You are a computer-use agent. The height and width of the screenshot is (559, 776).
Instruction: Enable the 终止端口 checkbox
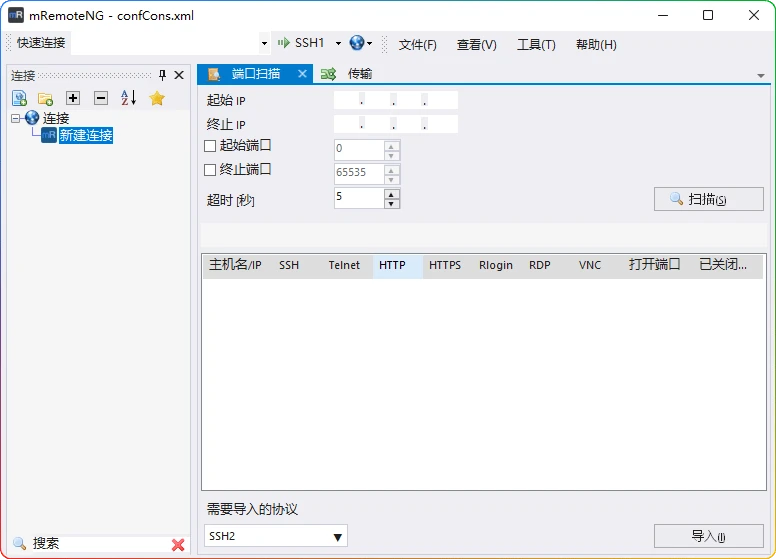tap(210, 170)
